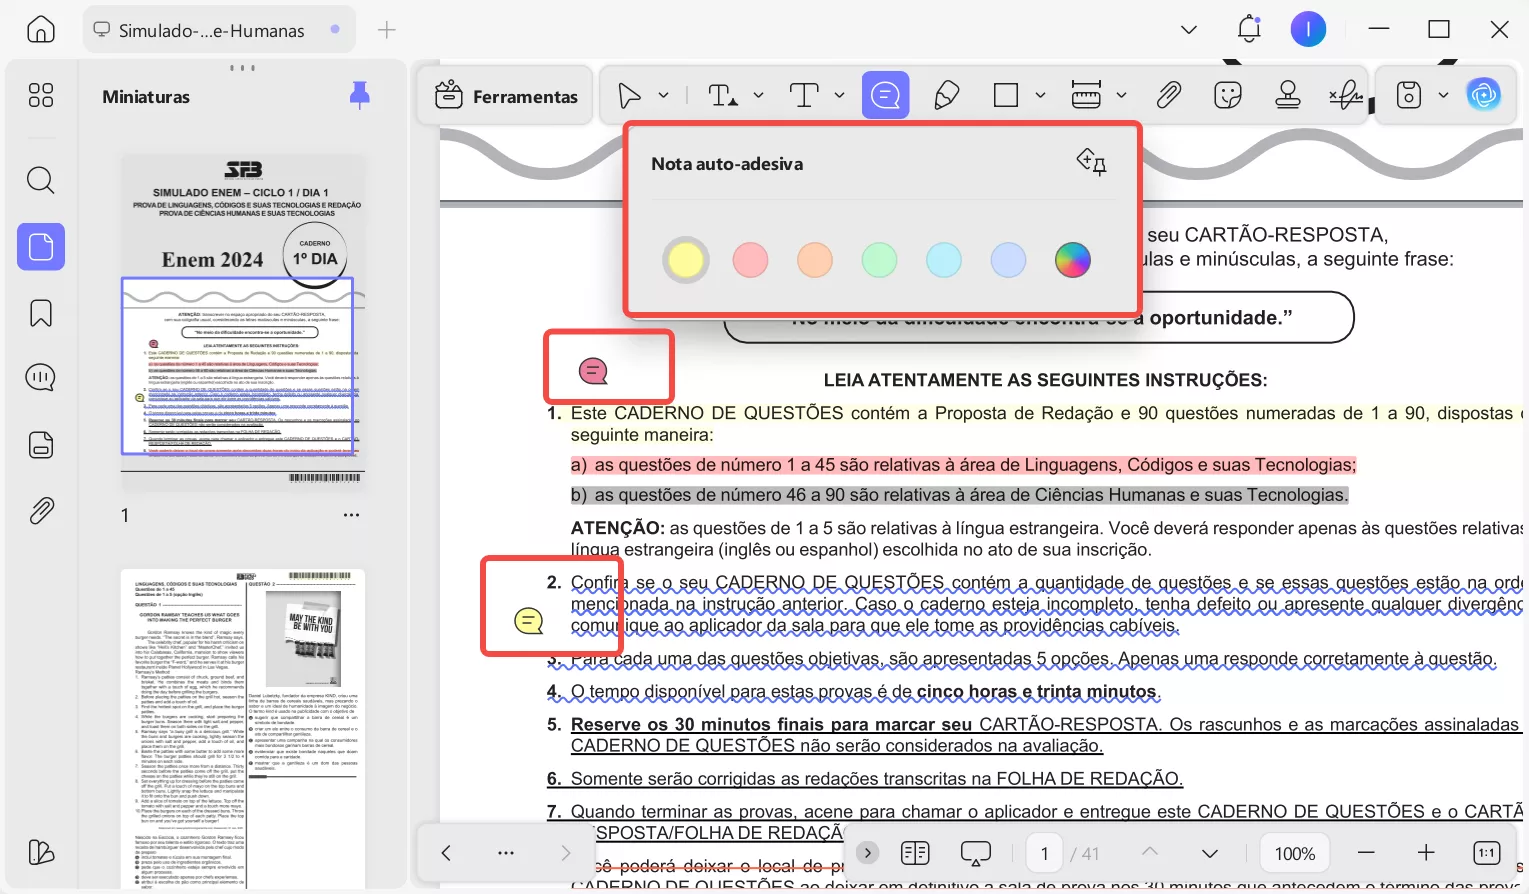Click the 100% zoom level button
This screenshot has width=1529, height=894.
(1294, 852)
